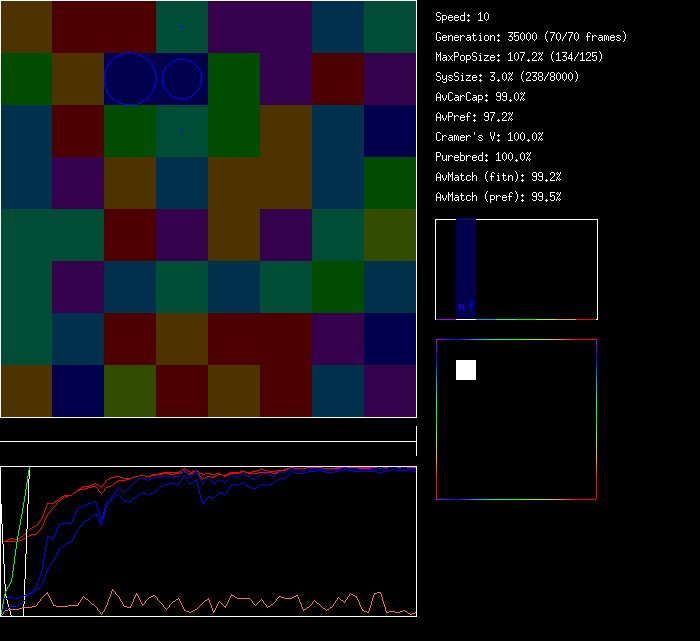Click the Speed: 10 readout
The width and height of the screenshot is (700, 641).
click(x=462, y=17)
